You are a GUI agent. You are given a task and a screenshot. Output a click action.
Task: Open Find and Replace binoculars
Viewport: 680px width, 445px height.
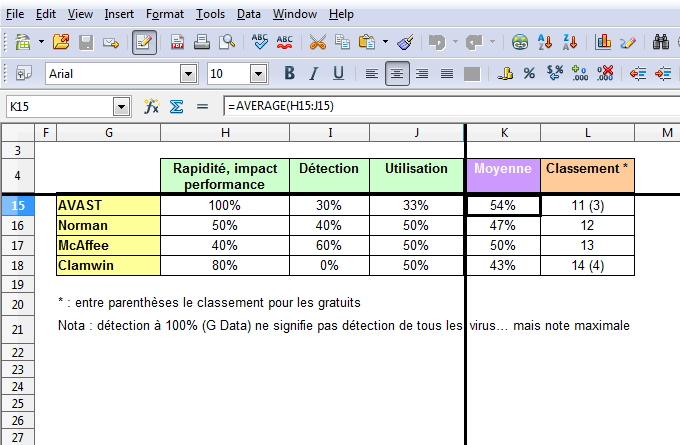click(661, 43)
